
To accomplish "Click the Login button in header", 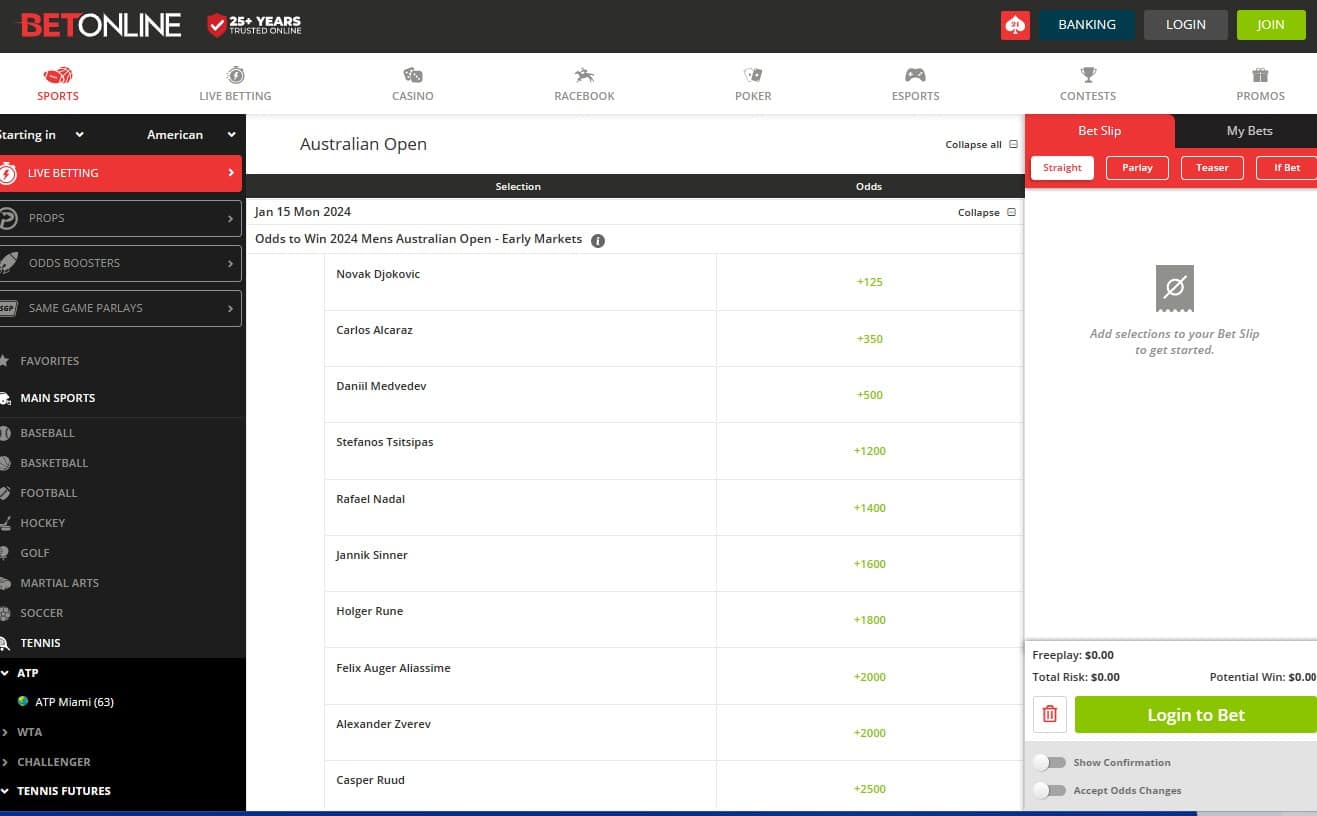I will [1185, 25].
